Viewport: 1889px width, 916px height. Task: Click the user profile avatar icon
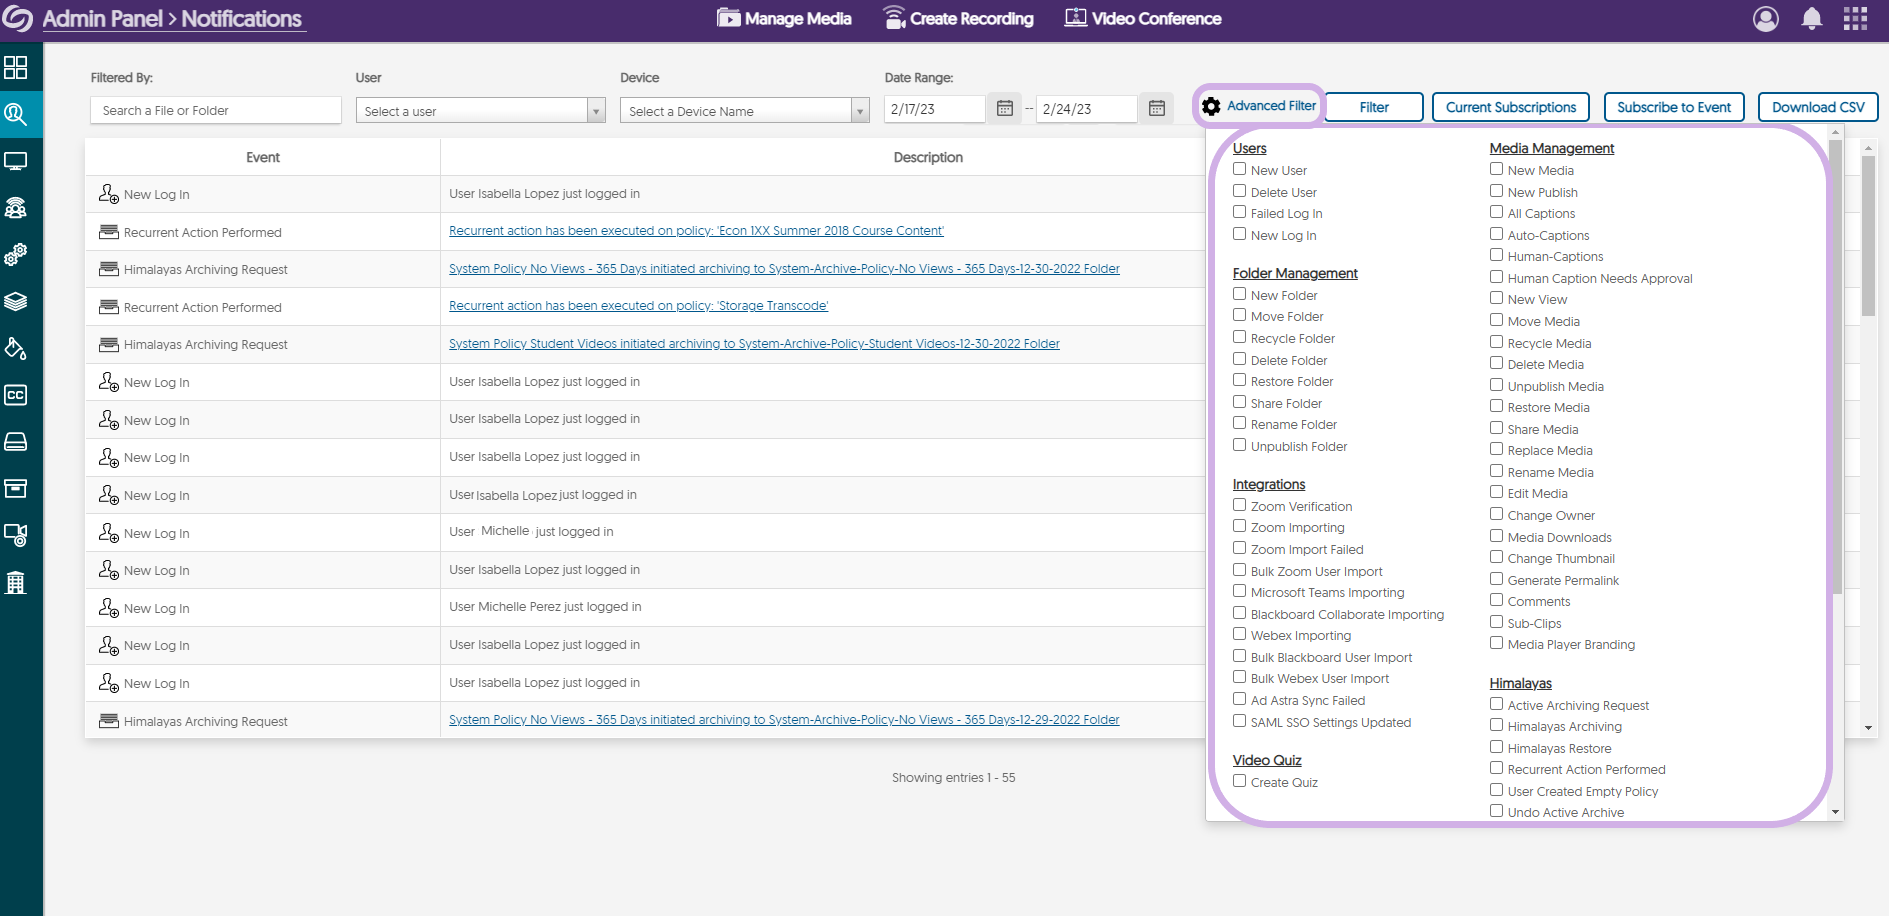(x=1765, y=19)
